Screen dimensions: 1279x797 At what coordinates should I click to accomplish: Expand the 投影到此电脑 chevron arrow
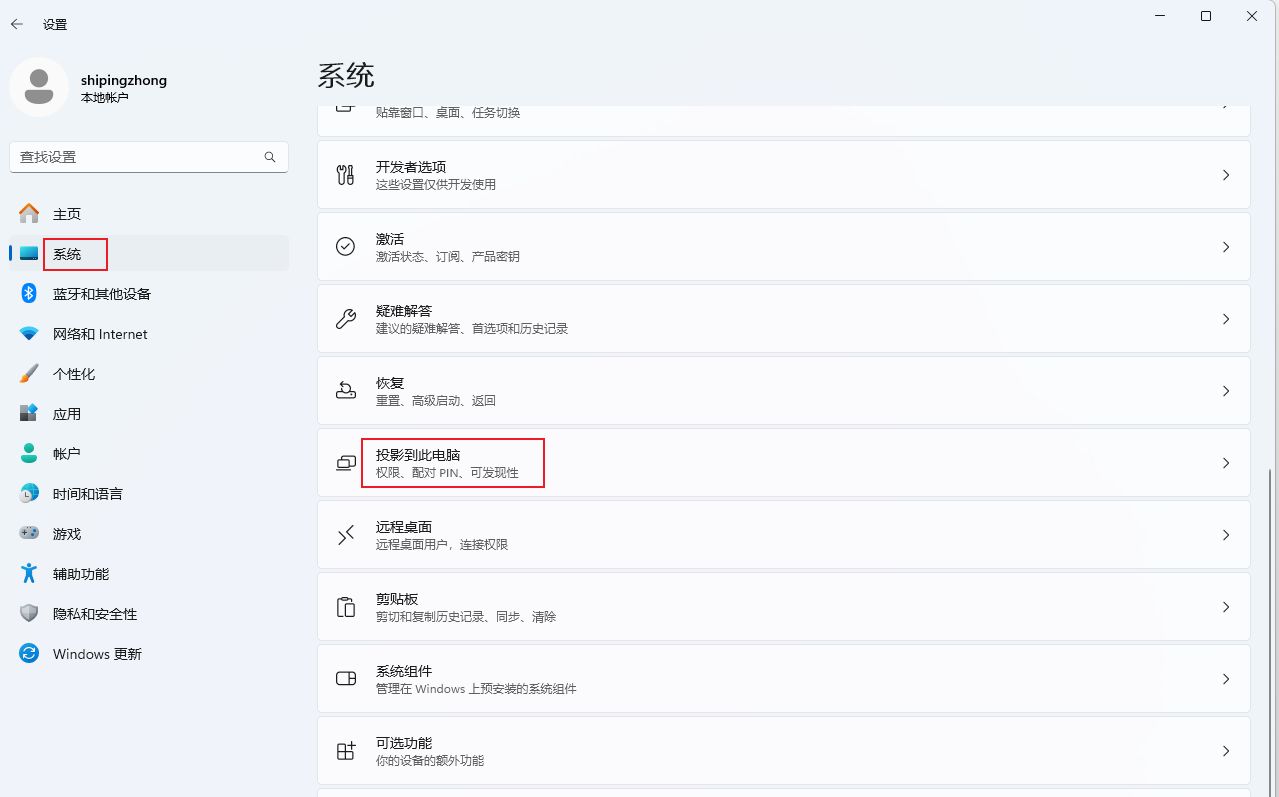(1226, 463)
